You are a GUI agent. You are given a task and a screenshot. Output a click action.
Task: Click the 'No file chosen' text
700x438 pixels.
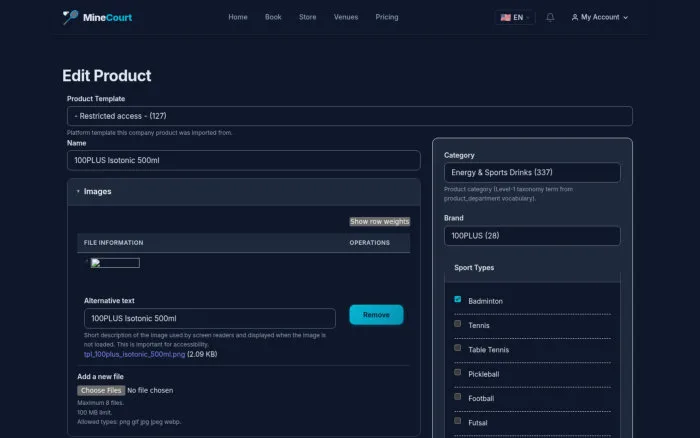[x=150, y=390]
